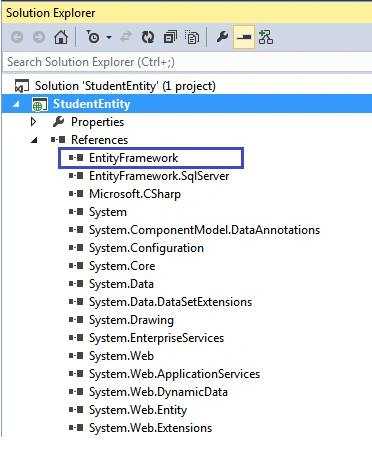Click icon beside EntityFramework reference
The height and width of the screenshot is (450, 372).
(76, 158)
